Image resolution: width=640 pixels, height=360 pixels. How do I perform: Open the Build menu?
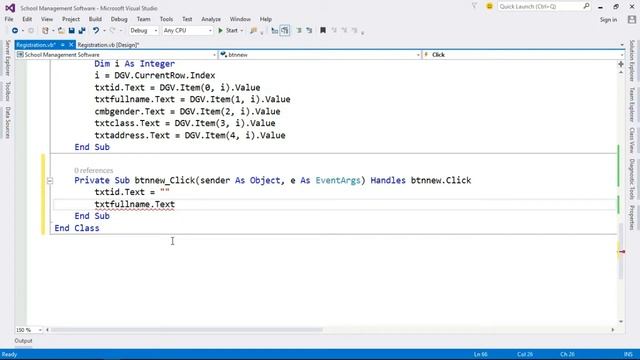[95, 19]
